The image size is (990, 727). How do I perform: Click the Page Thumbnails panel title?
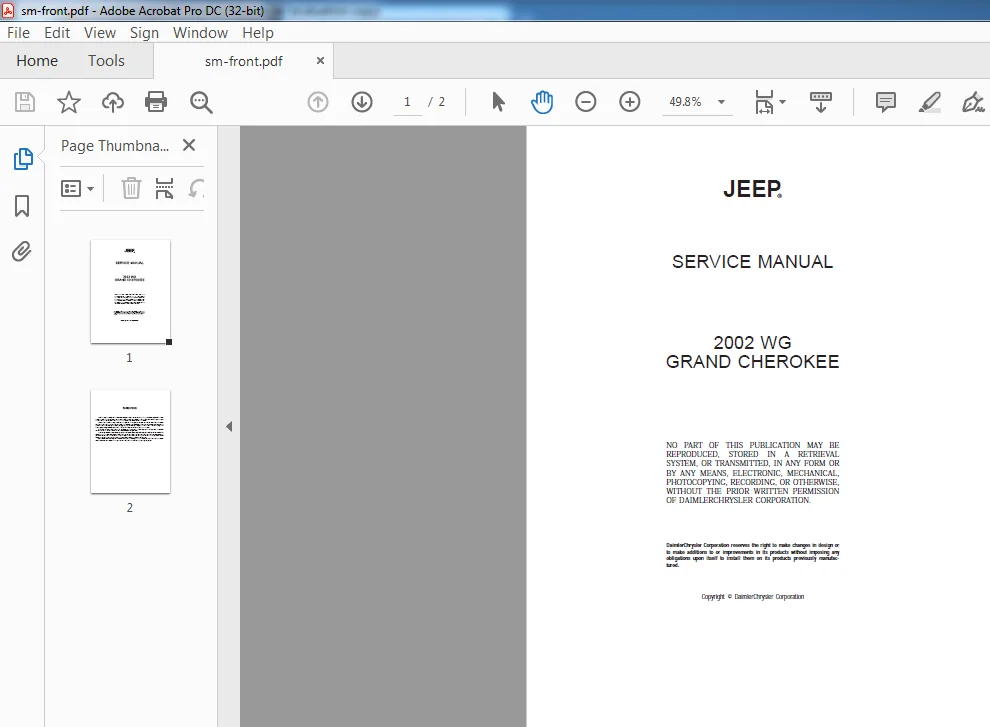115,146
